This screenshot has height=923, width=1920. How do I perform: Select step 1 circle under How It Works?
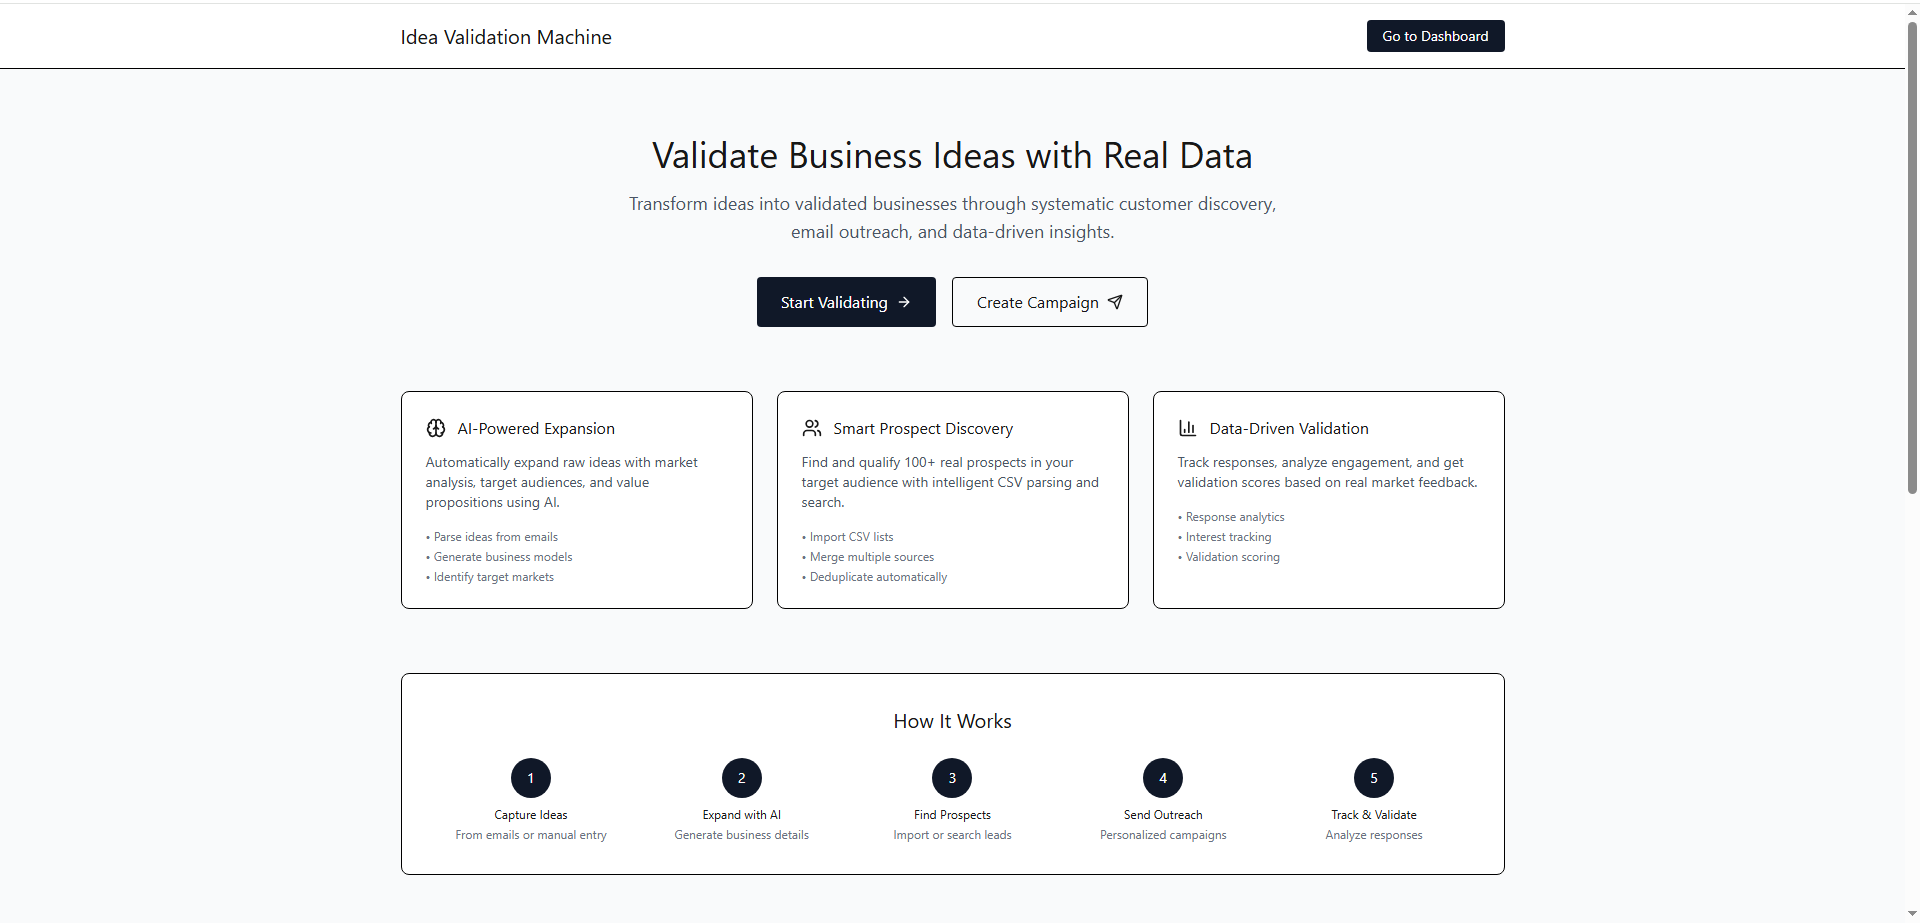(x=530, y=778)
